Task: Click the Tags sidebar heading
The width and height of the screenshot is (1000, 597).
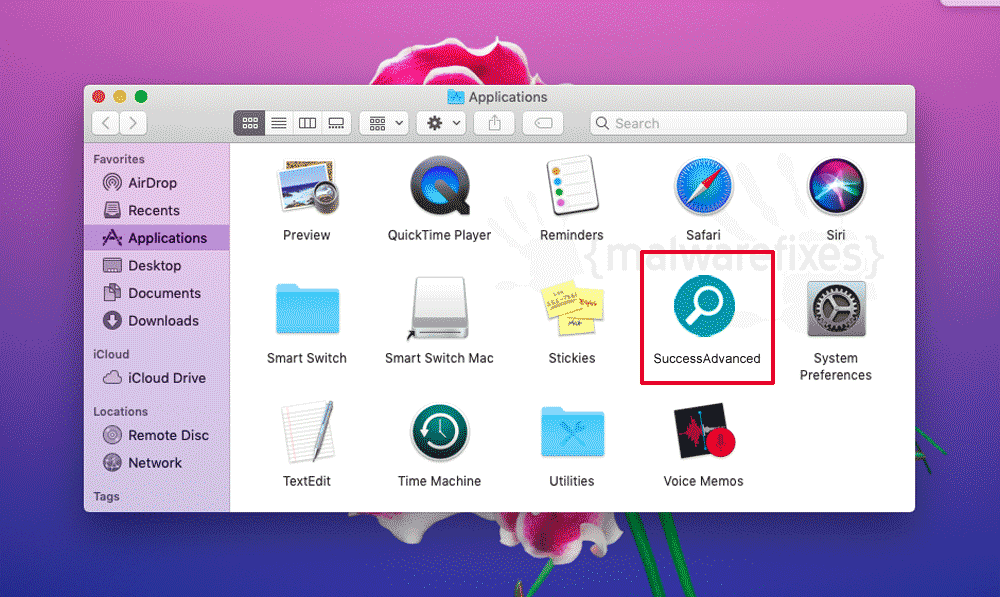Action: click(x=107, y=497)
